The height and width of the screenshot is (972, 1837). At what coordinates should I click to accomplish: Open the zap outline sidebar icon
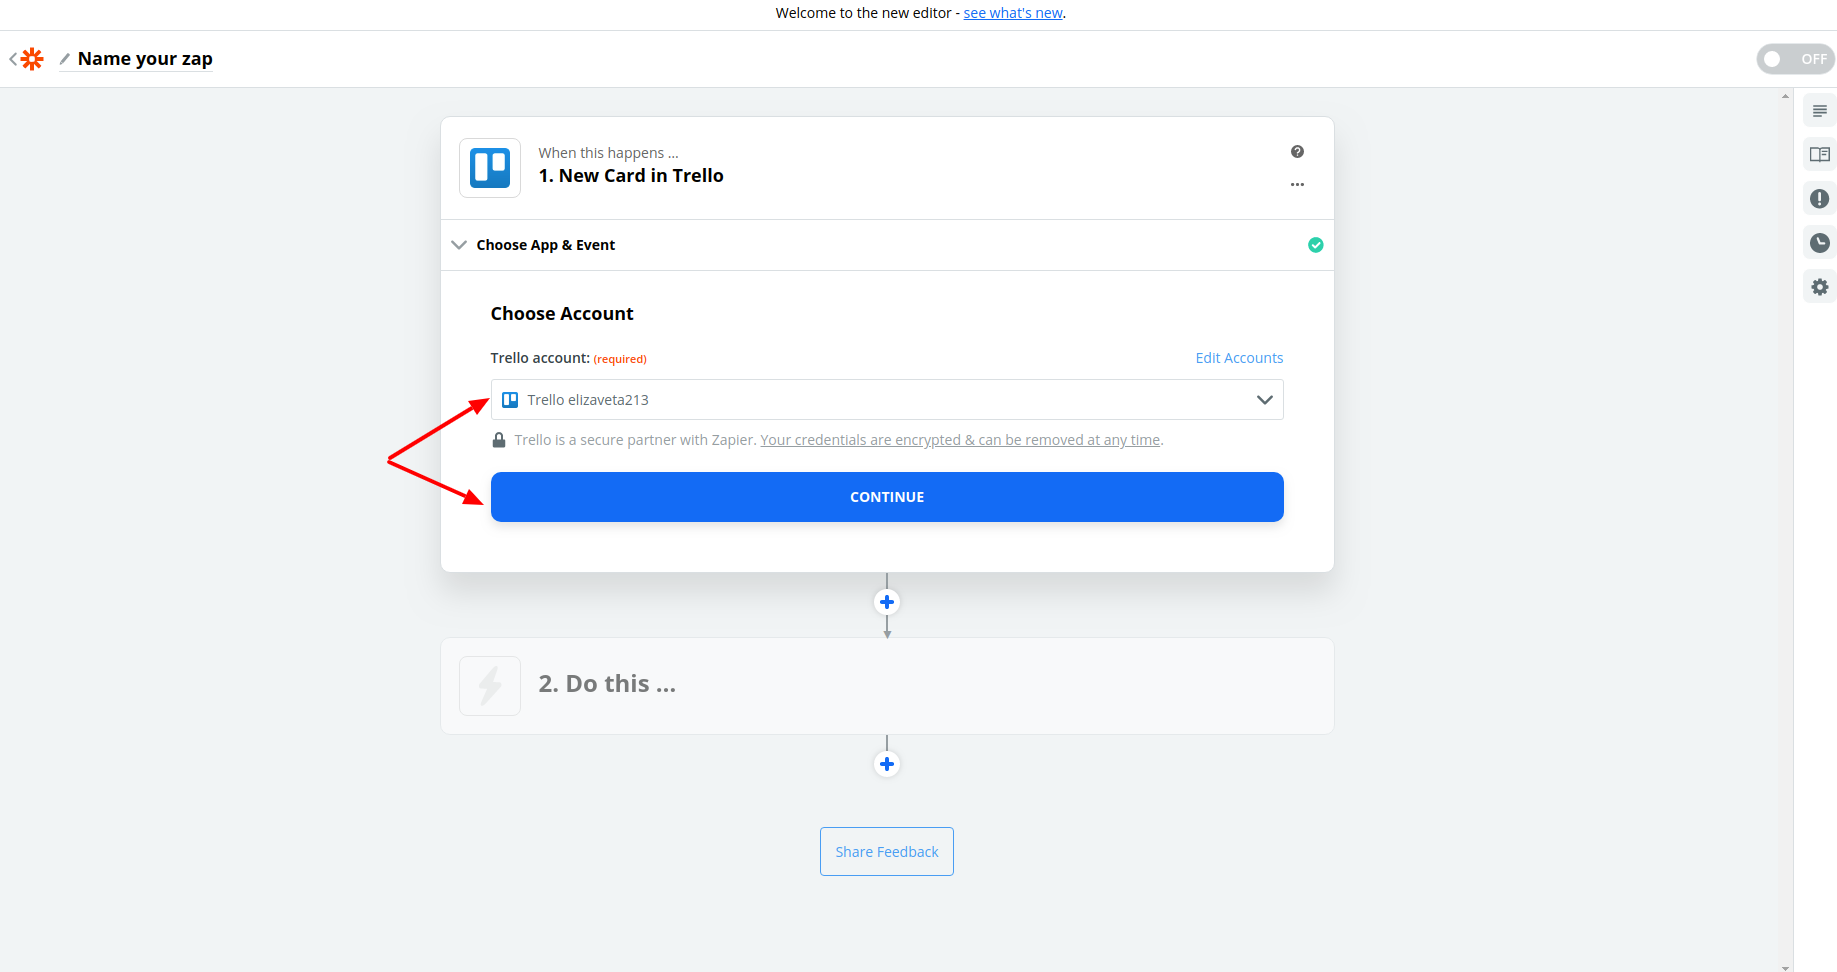click(1819, 111)
